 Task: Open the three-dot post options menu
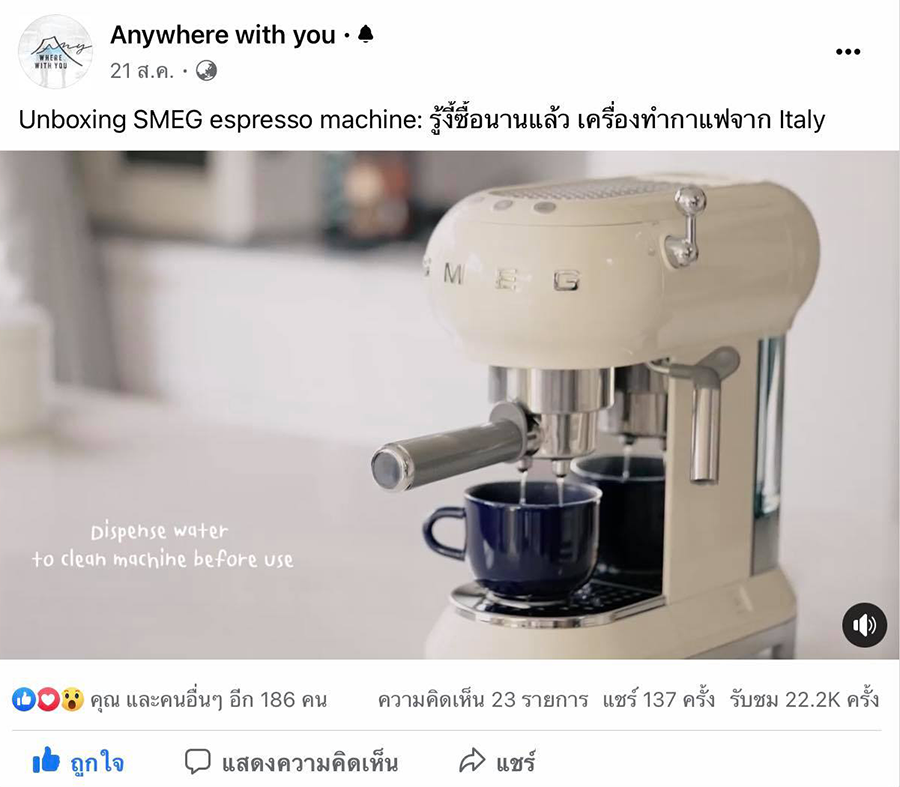(x=848, y=52)
